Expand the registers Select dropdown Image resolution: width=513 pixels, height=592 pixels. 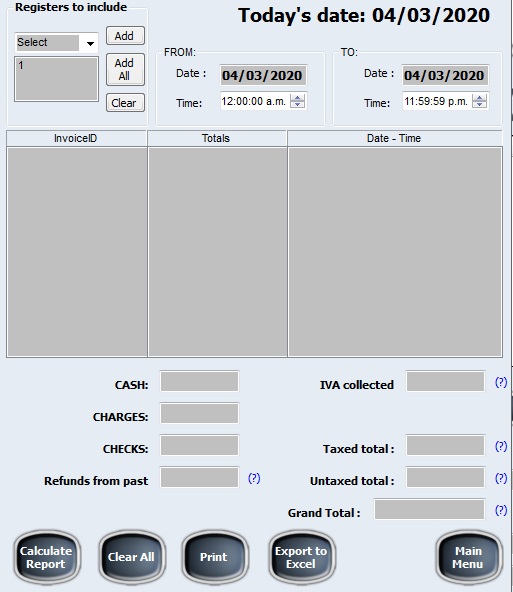[90, 43]
